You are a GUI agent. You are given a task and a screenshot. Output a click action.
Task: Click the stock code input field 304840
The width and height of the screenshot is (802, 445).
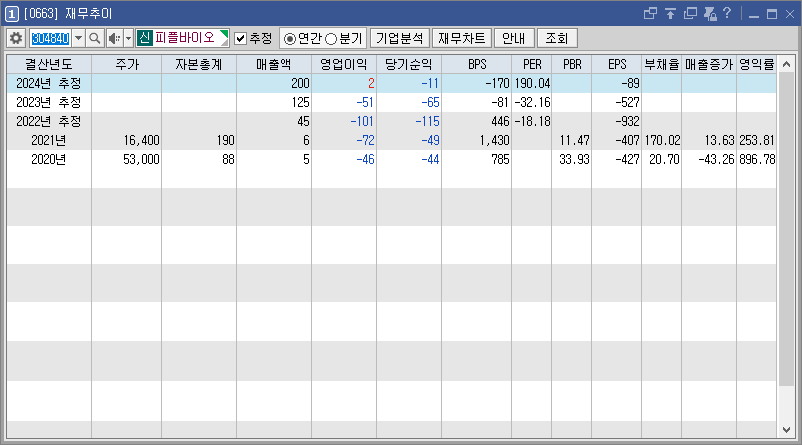(x=50, y=38)
